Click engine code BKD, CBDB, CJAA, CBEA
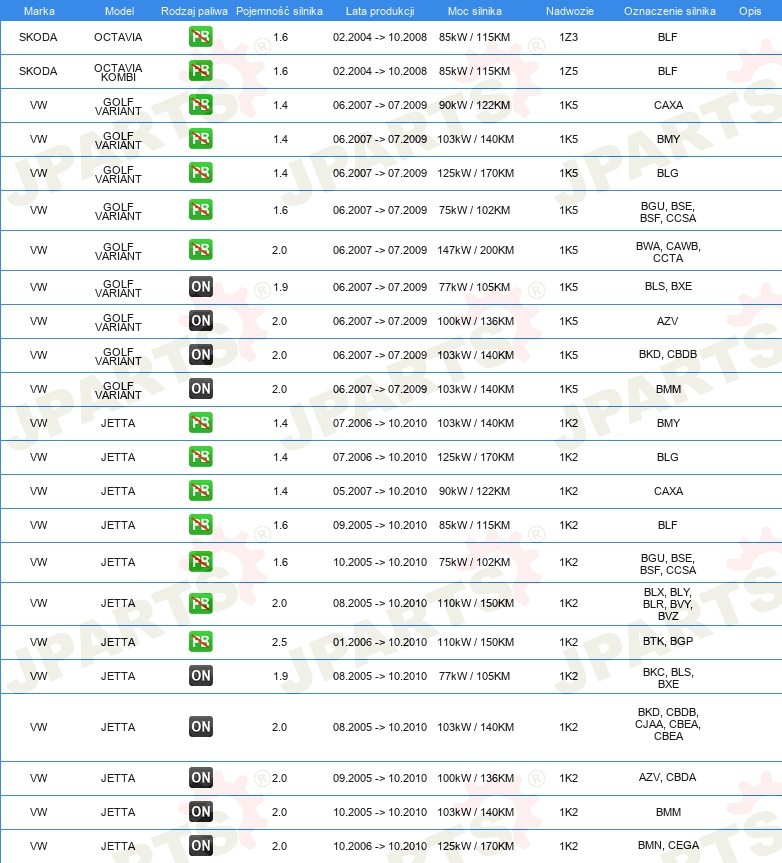 tap(668, 724)
